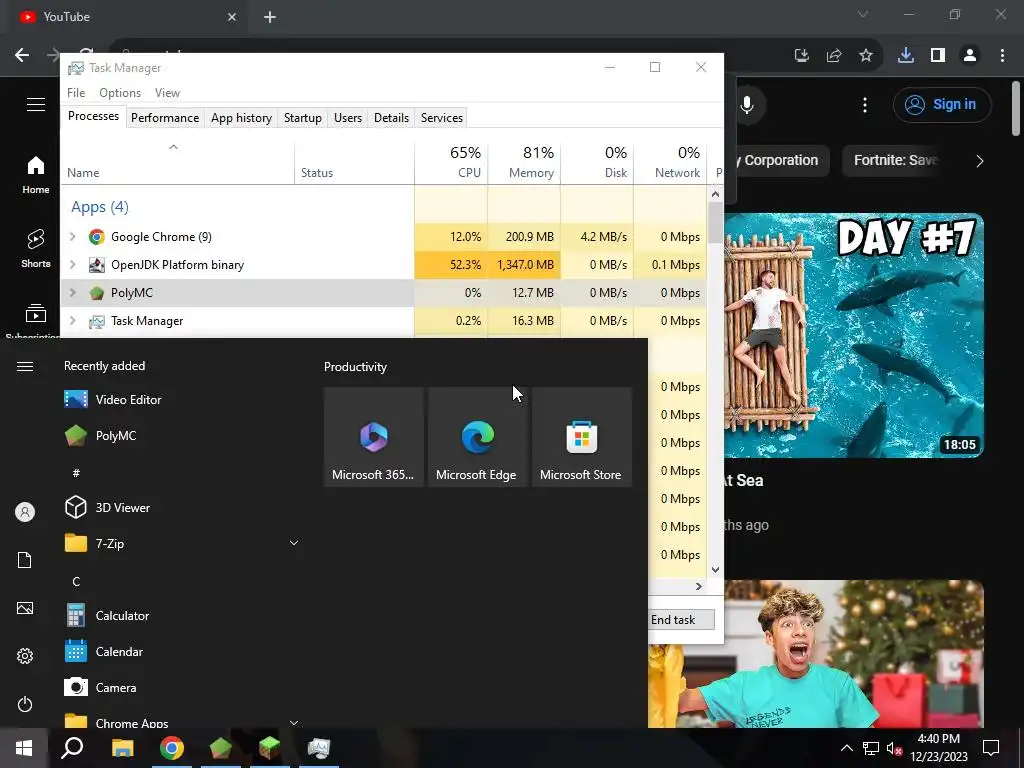Open Video Editor from Recently added
This screenshot has width=1024, height=768.
click(x=112, y=399)
